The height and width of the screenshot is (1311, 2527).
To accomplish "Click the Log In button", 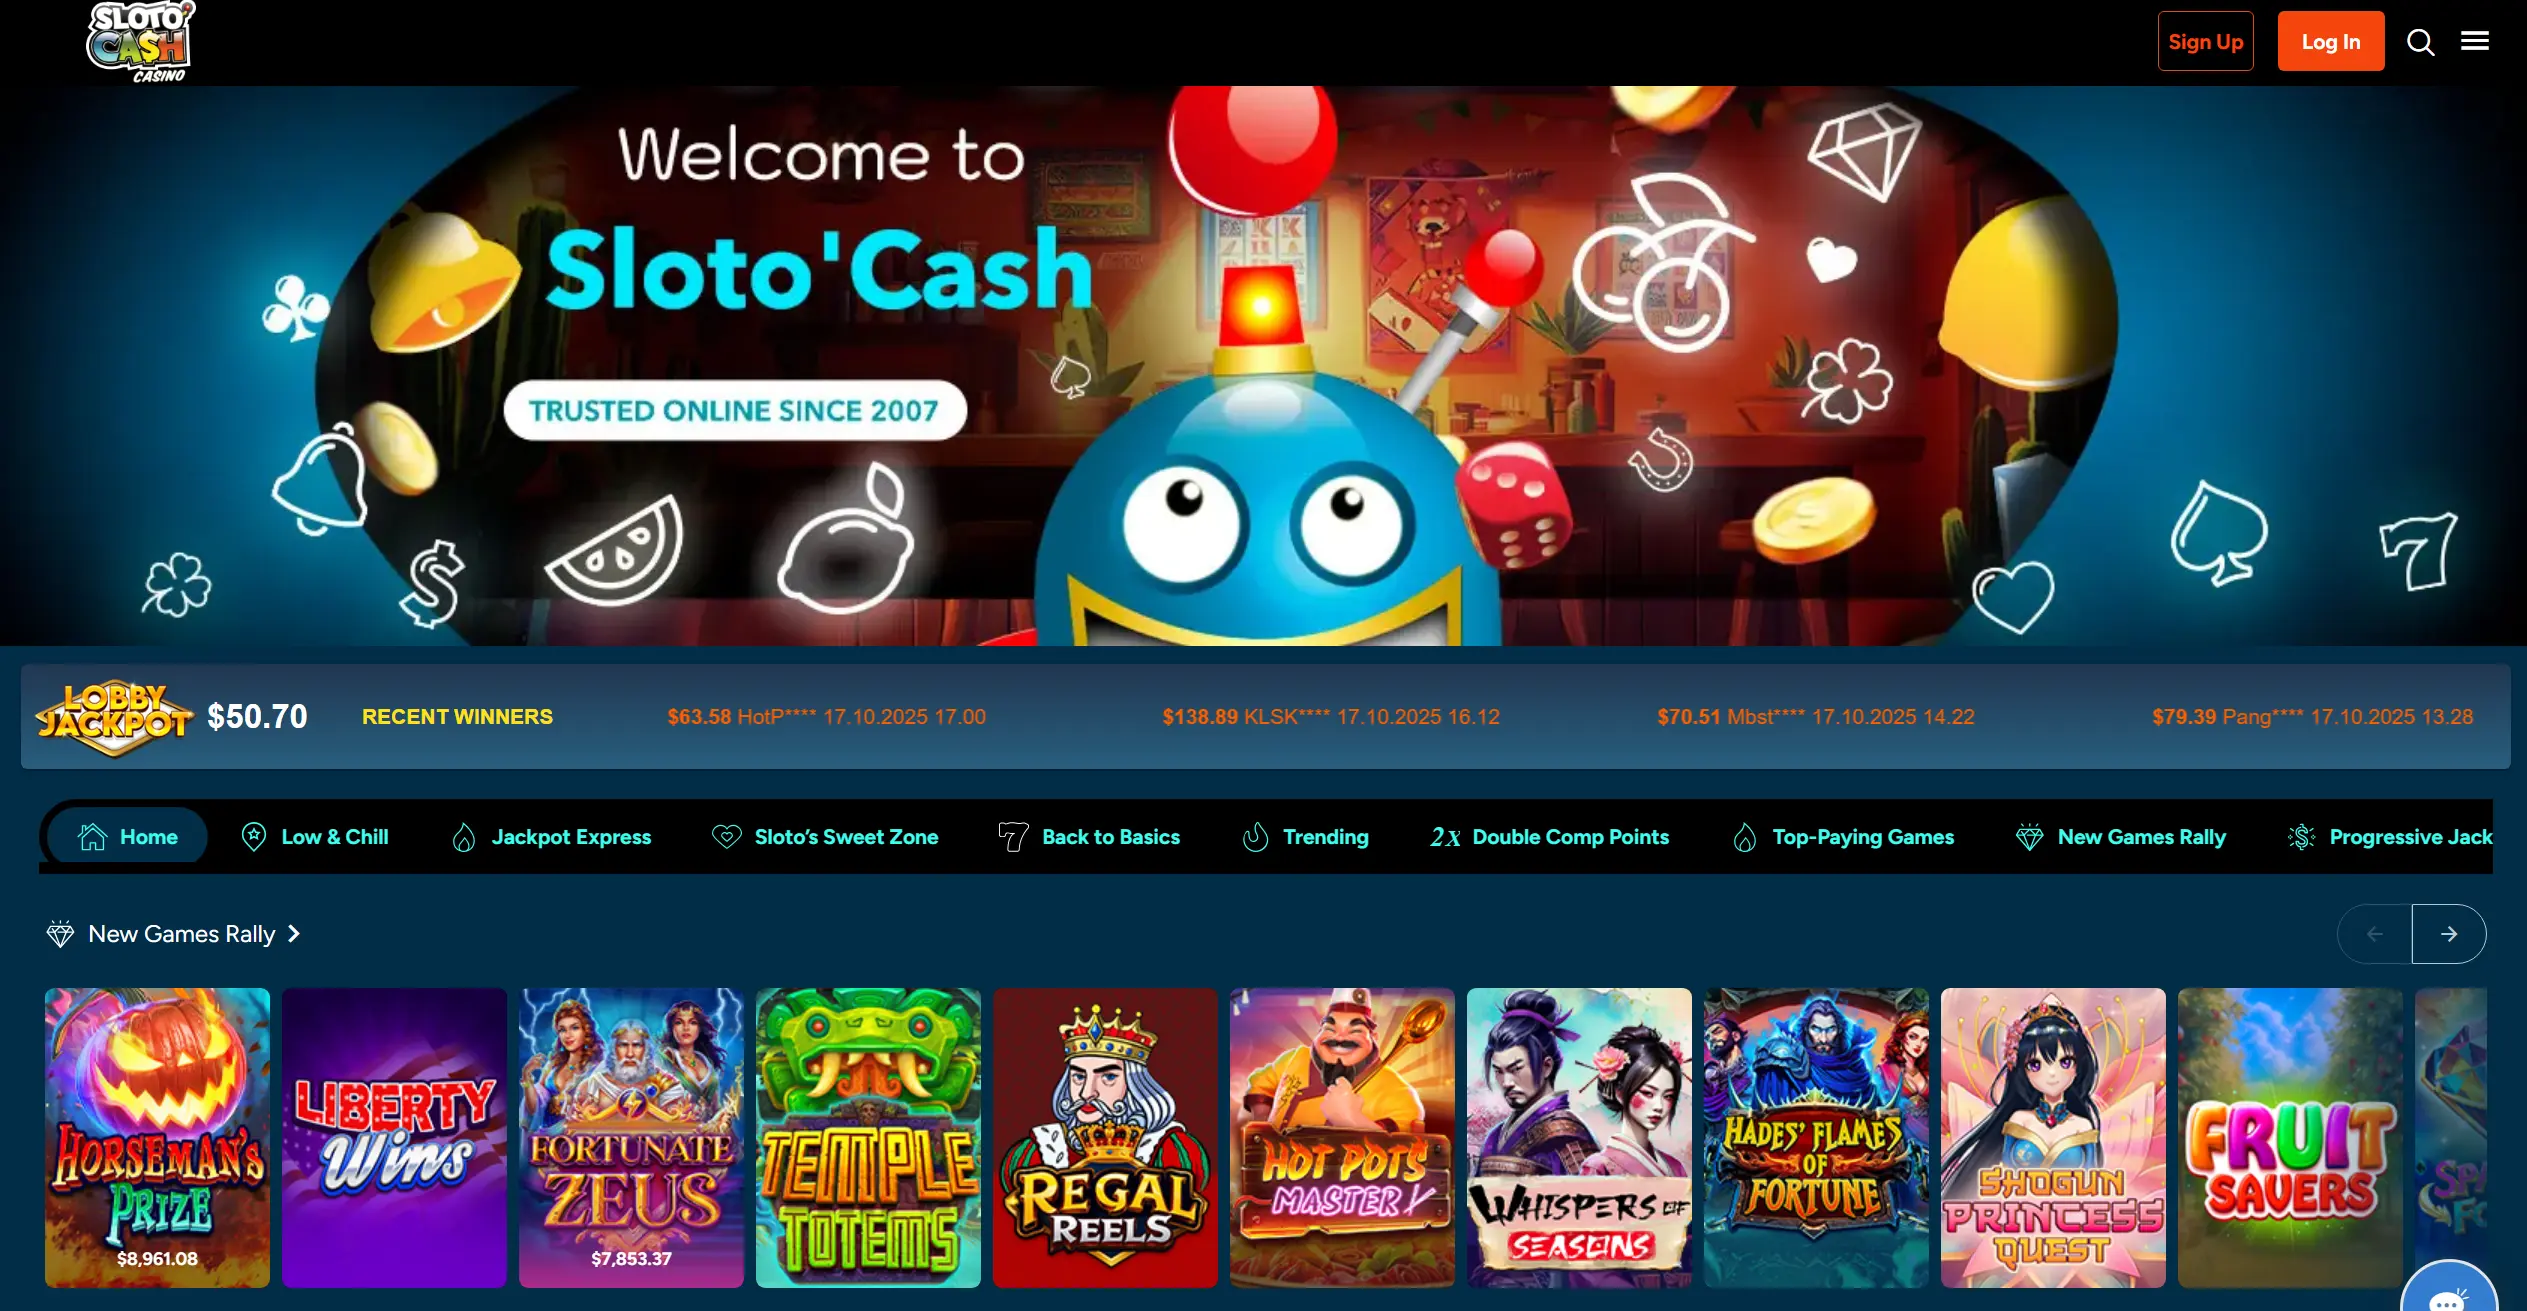I will [x=2331, y=41].
